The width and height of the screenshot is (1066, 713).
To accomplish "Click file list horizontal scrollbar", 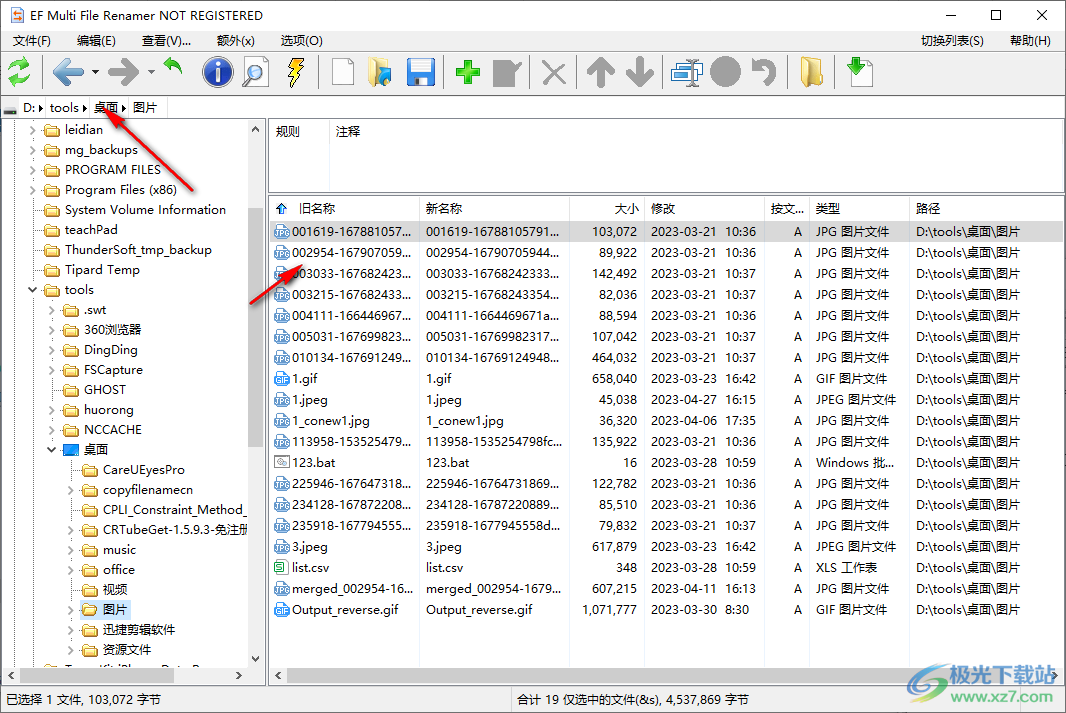I will 666,676.
